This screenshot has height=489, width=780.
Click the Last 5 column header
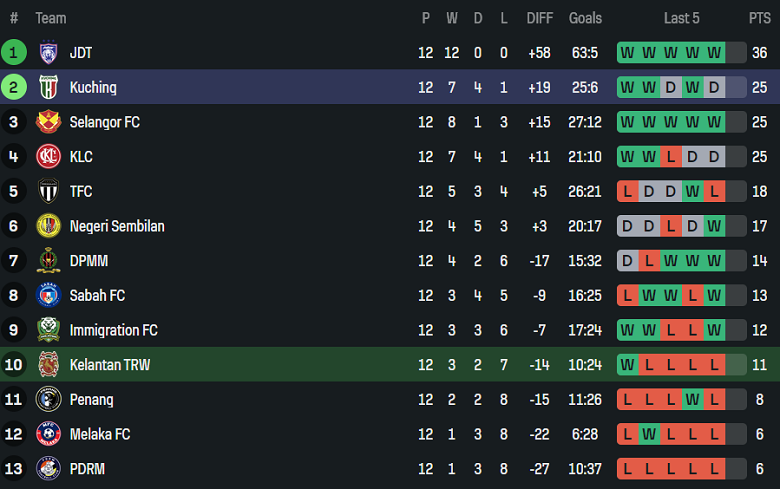point(681,18)
